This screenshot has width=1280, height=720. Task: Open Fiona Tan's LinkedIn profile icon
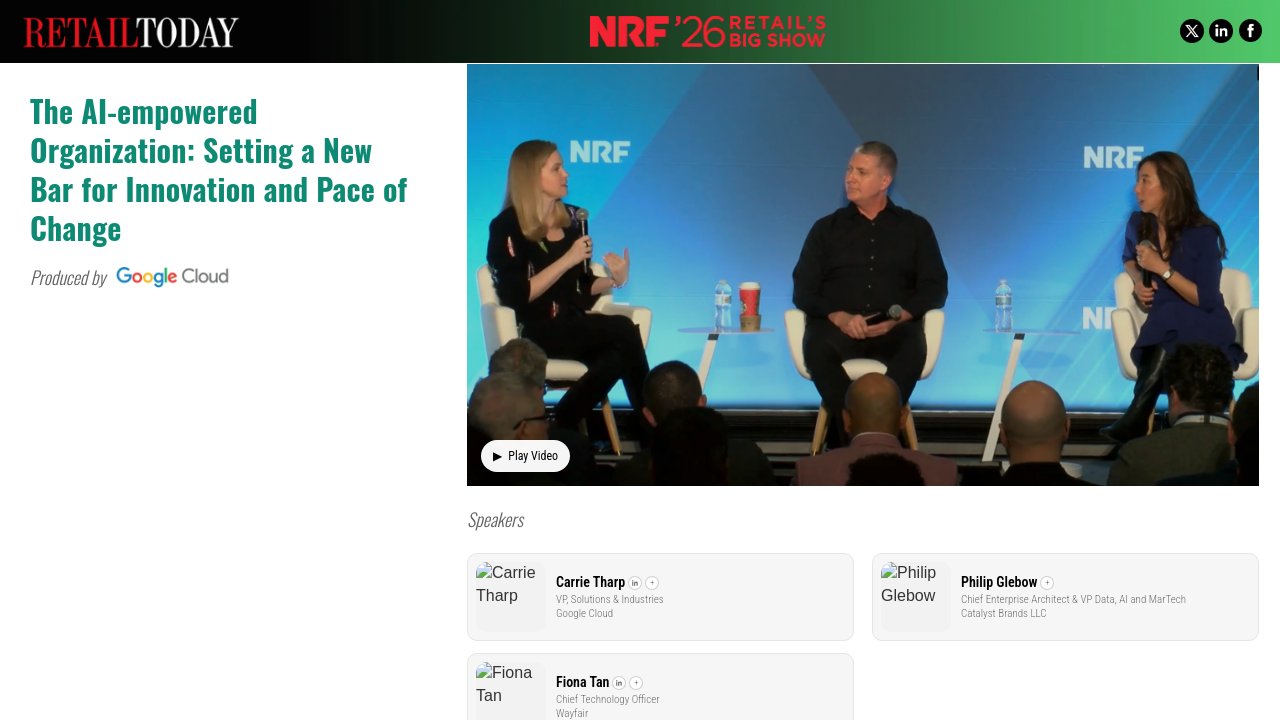click(x=619, y=683)
